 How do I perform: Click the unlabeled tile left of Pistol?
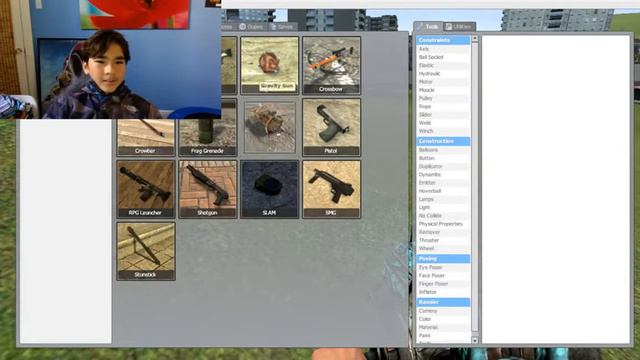[x=270, y=127]
